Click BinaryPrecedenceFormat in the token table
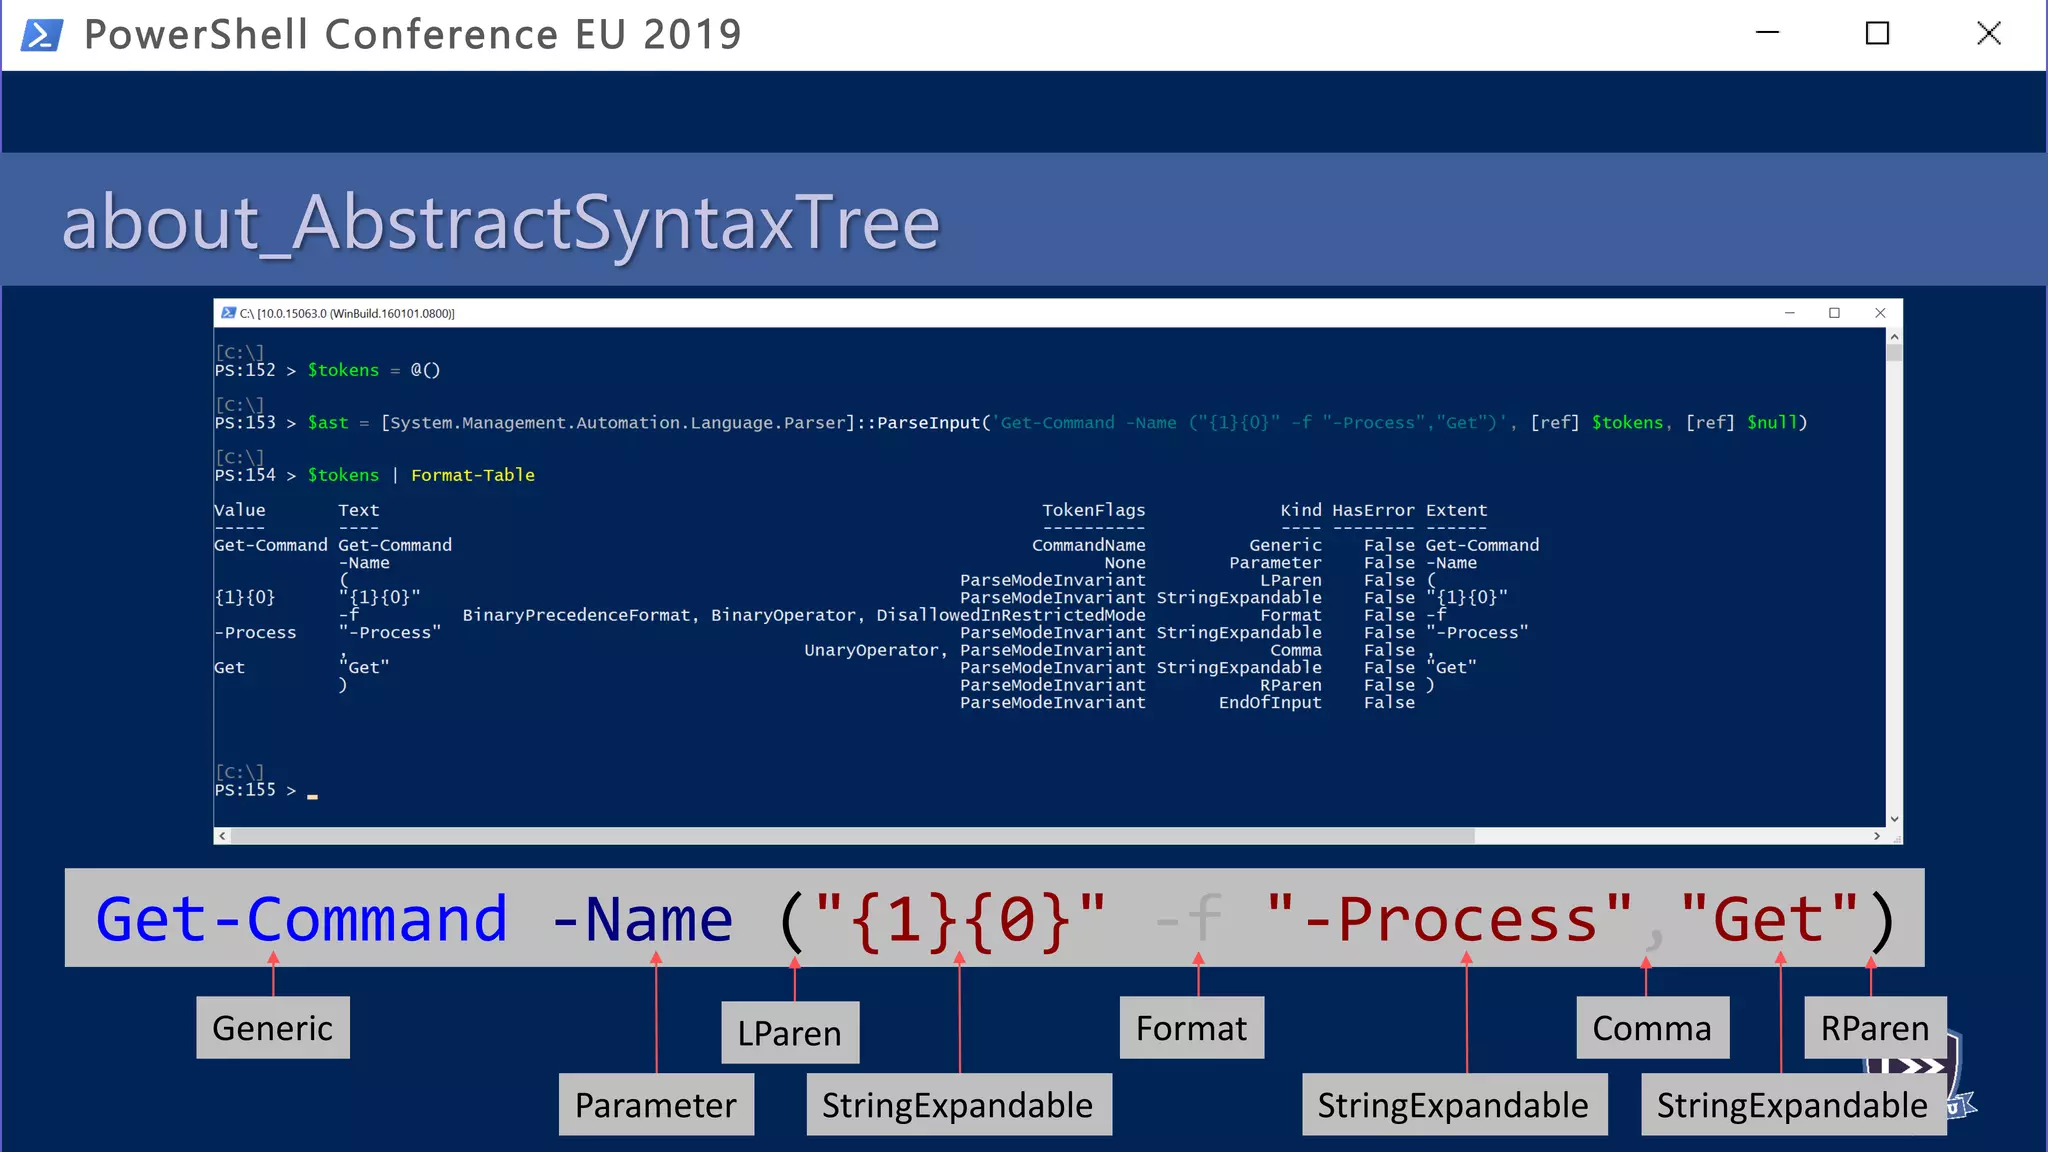 pos(576,615)
